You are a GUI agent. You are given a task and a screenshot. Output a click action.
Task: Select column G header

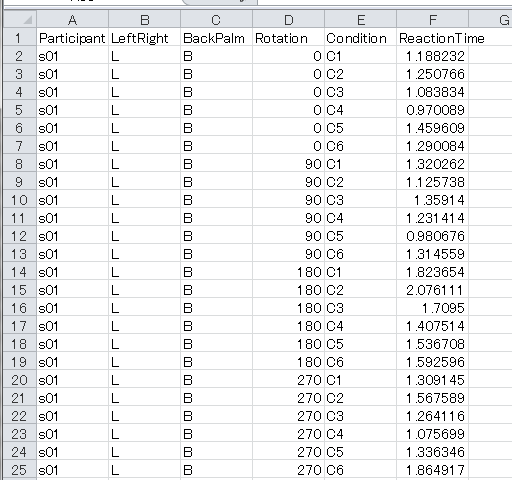(490, 20)
